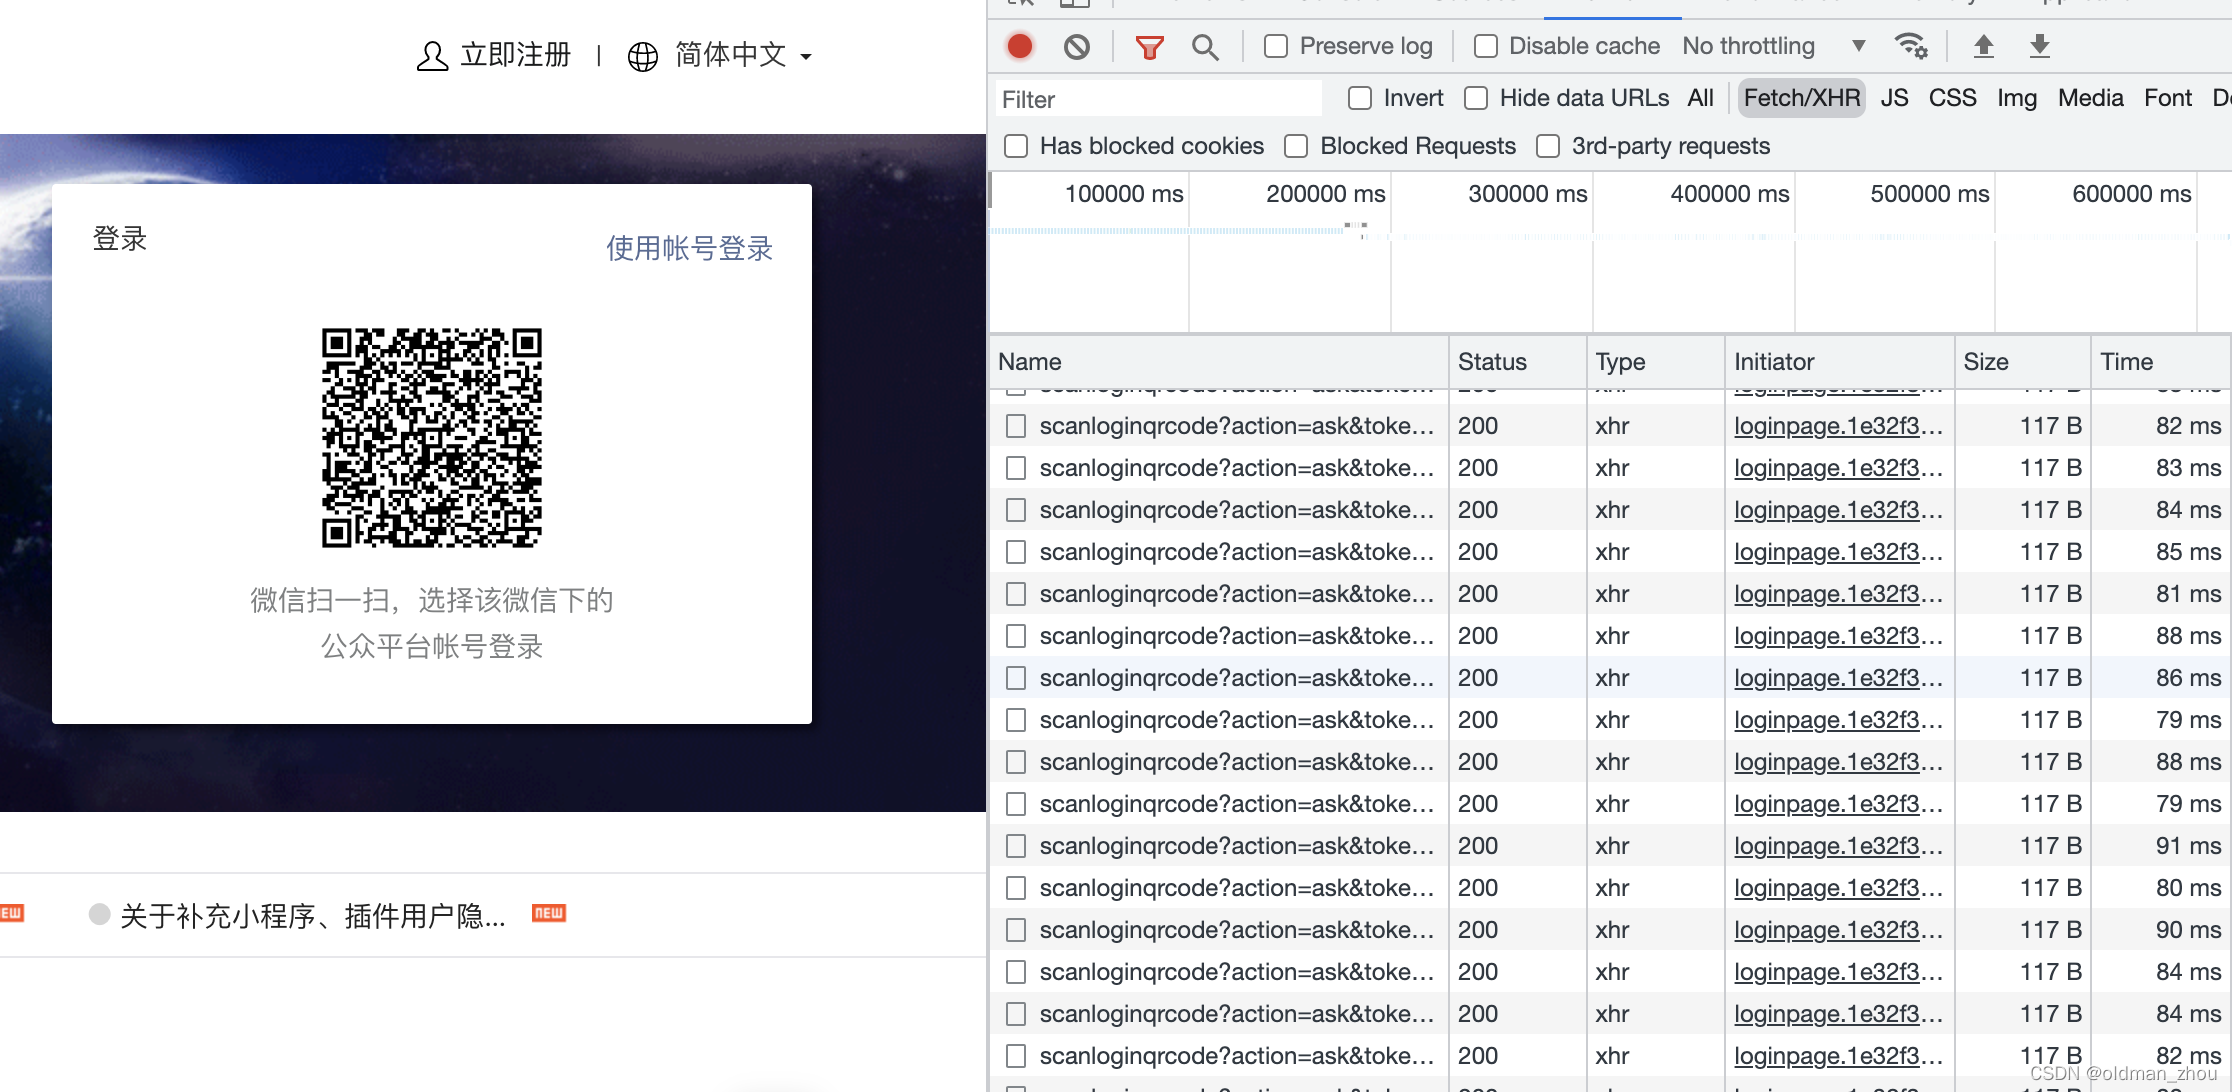
Task: Open the 简体中文 language dropdown
Action: (743, 55)
